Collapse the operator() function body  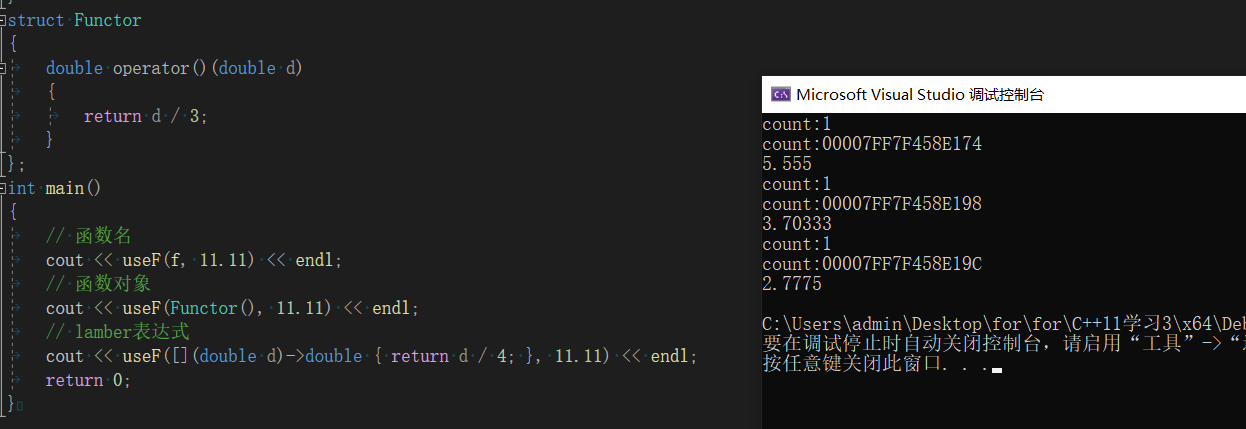pos(3,68)
